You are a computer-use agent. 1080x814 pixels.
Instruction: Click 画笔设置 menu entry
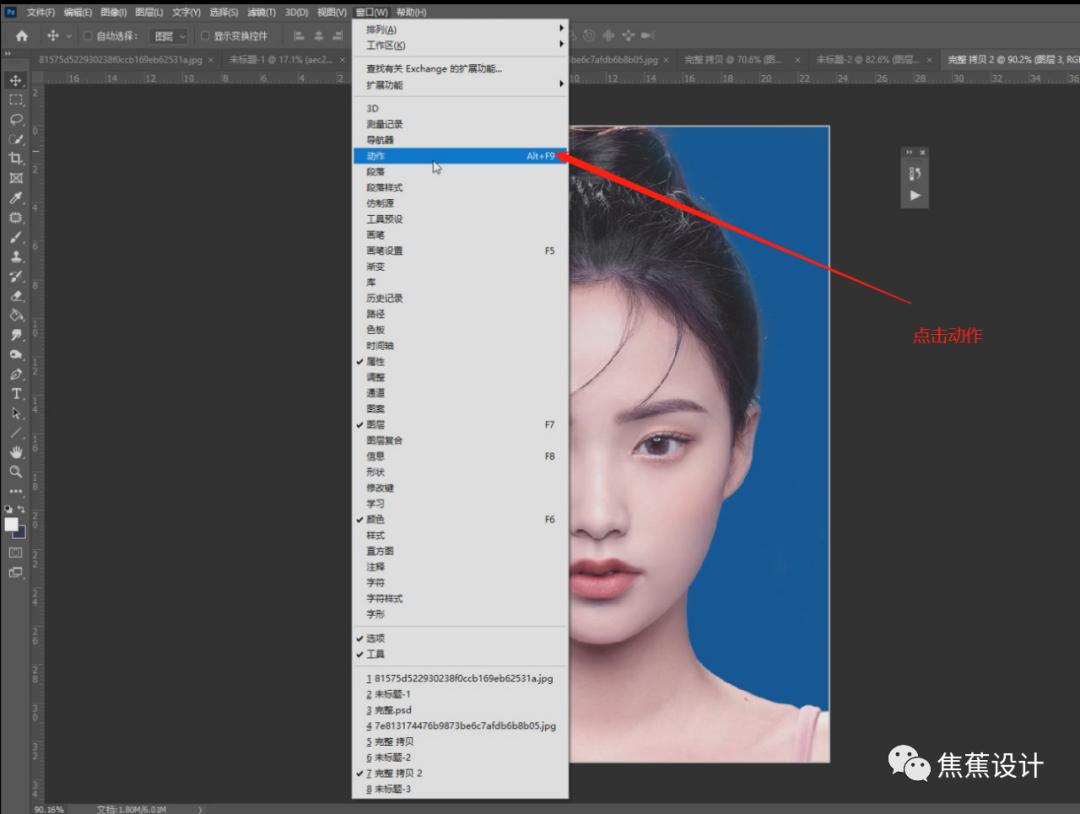coord(386,250)
